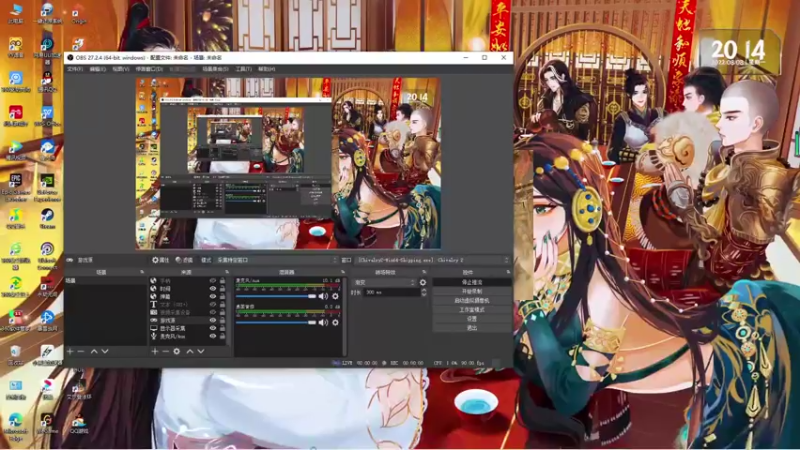Toggle visibility eye of 文本 (GDI+) source
This screenshot has width=800, height=450.
click(x=213, y=305)
